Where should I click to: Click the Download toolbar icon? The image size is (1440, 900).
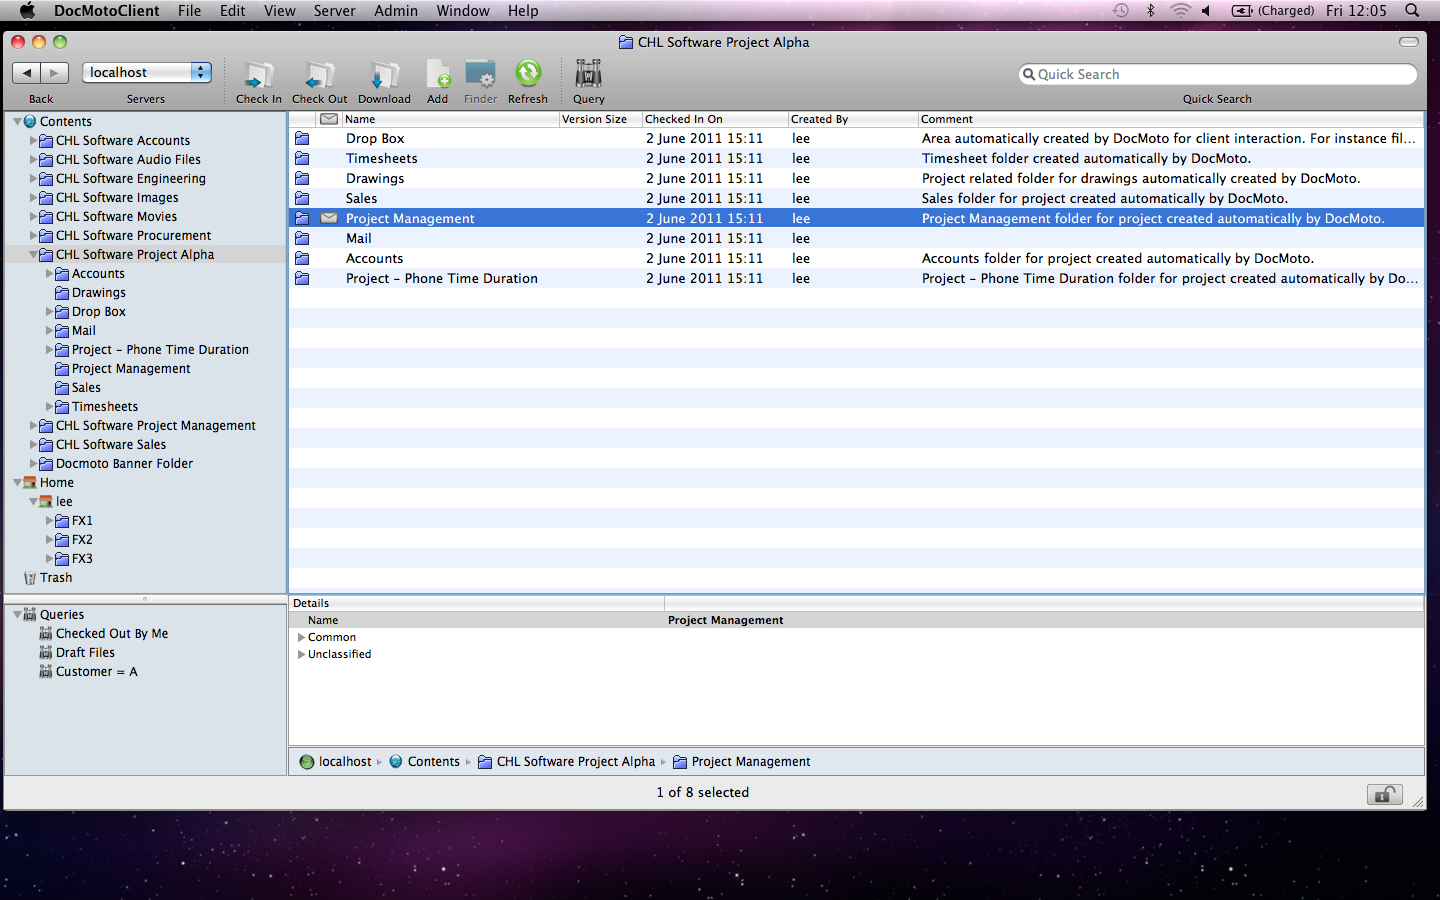[384, 75]
